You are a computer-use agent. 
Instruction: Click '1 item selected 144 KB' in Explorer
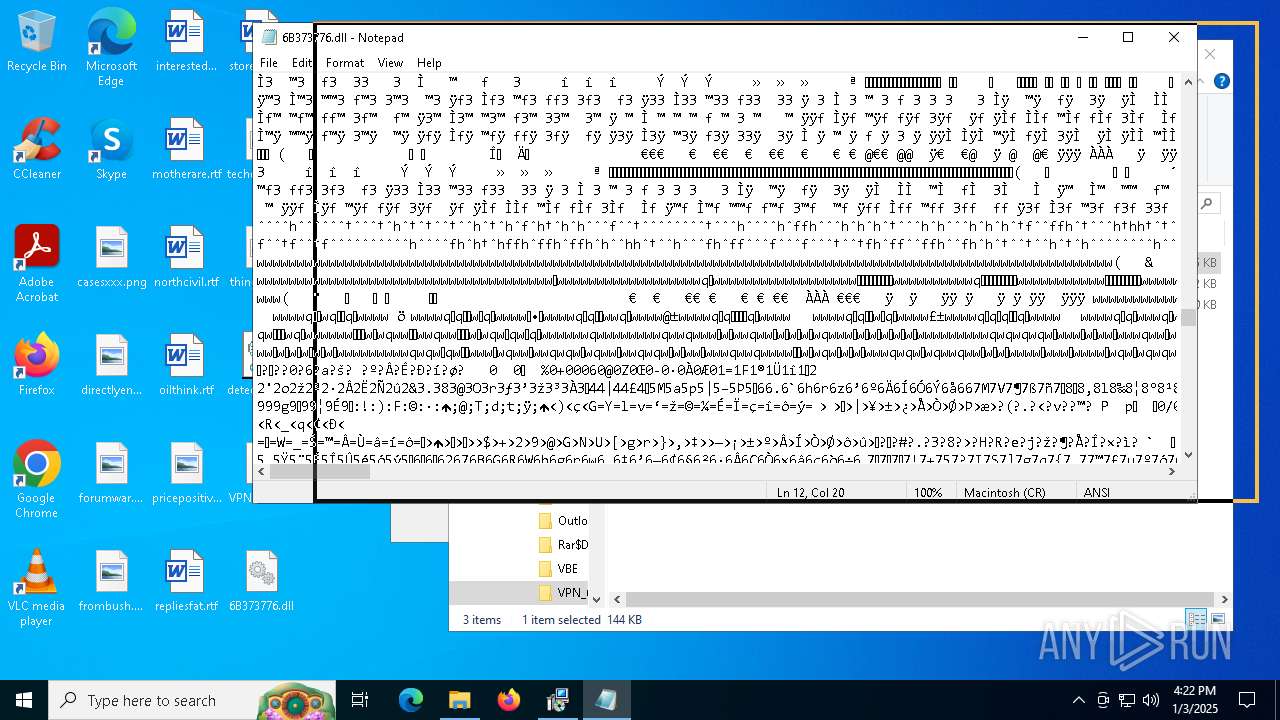point(581,620)
